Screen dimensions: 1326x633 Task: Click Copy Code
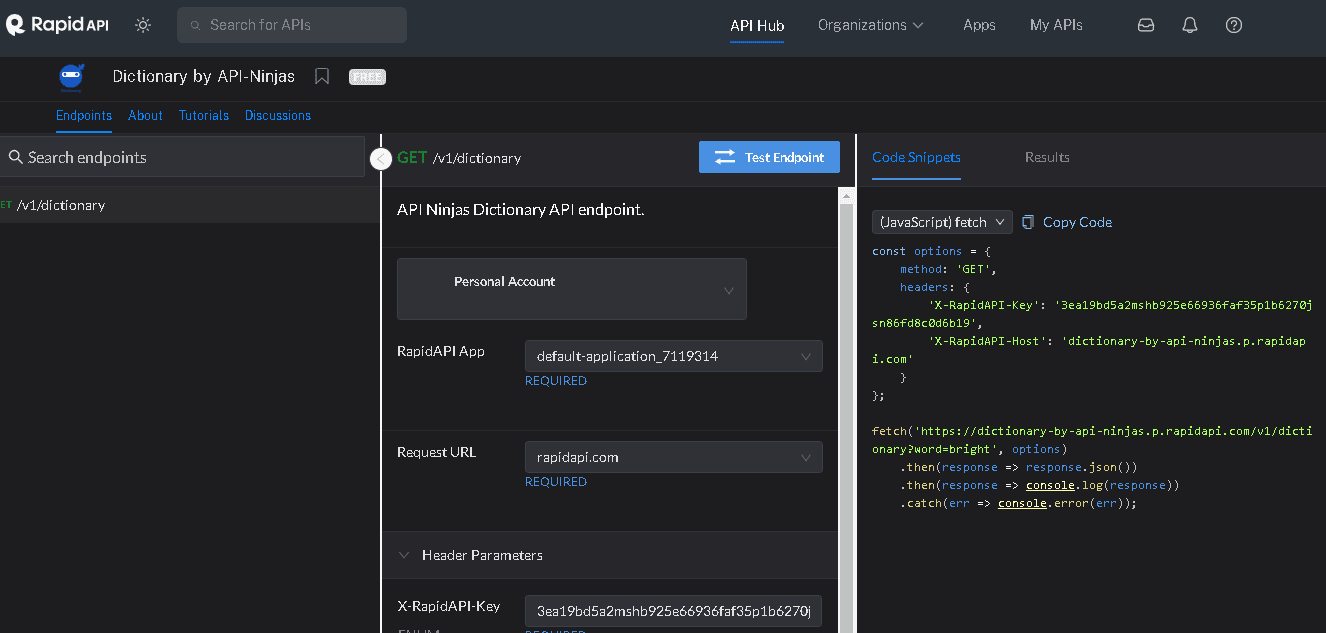pos(1067,222)
